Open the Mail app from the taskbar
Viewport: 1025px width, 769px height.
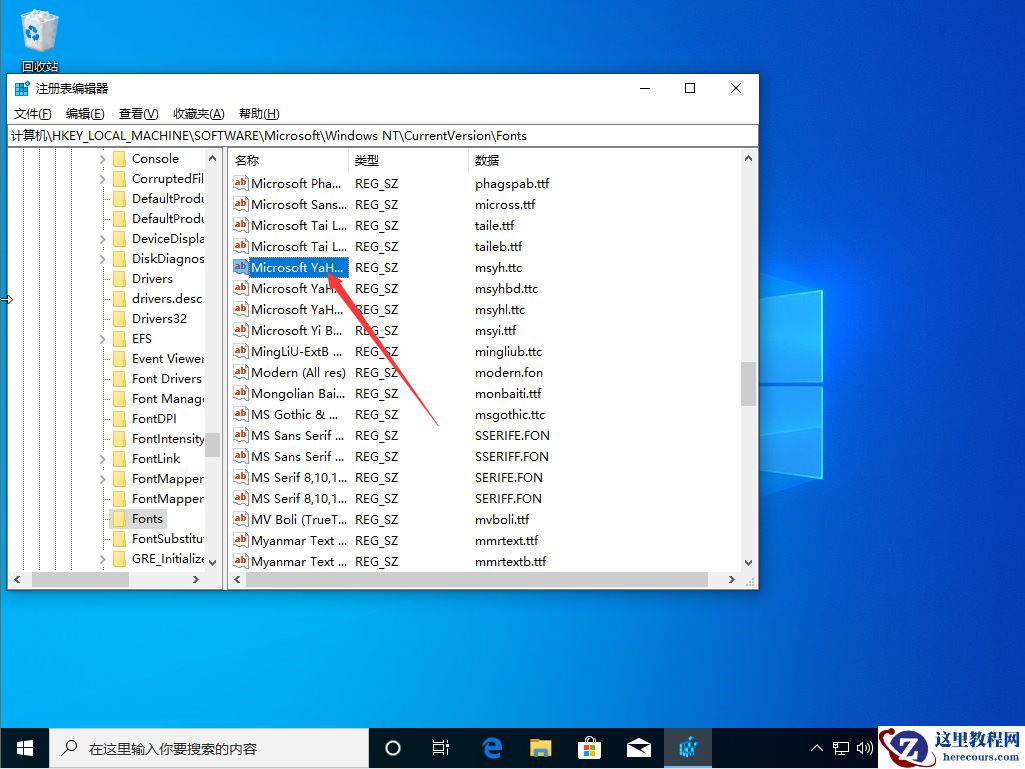(639, 747)
